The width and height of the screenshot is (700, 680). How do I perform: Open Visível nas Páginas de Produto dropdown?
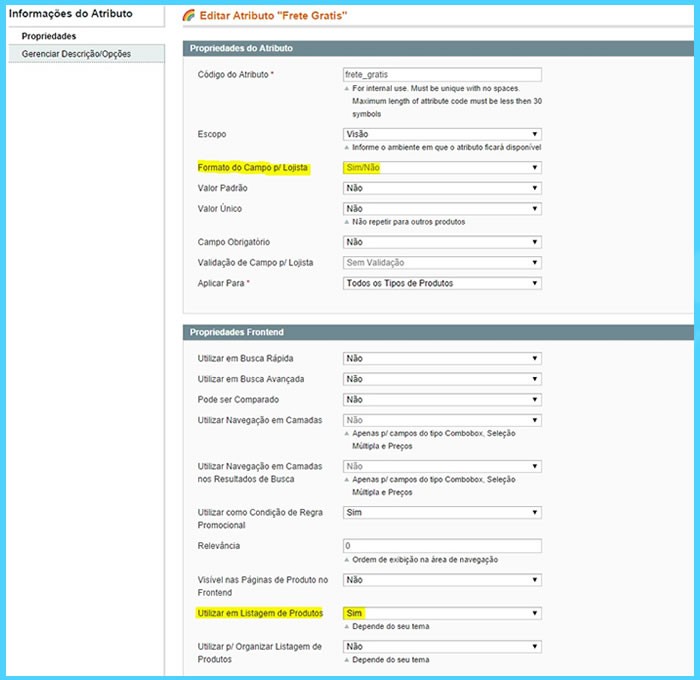click(x=442, y=580)
